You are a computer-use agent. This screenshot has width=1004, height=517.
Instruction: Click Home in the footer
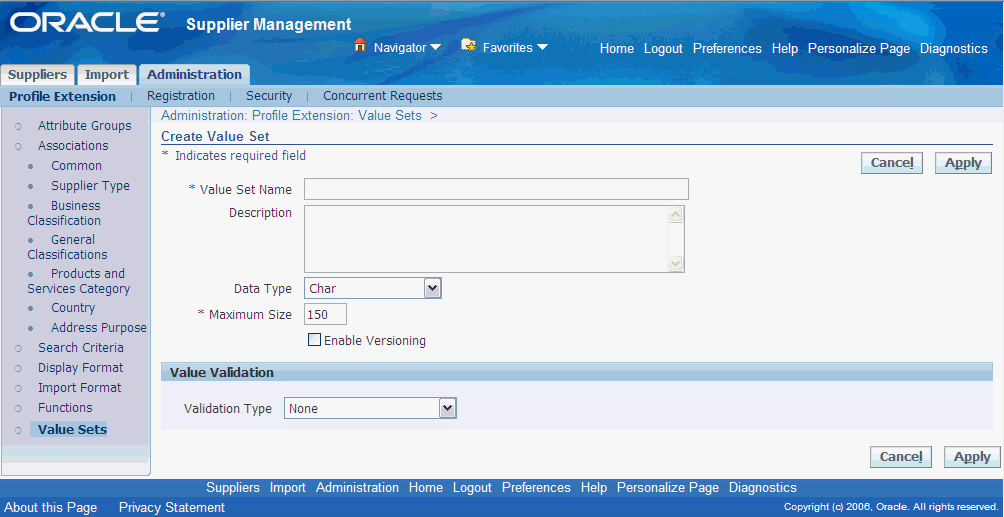coord(426,488)
